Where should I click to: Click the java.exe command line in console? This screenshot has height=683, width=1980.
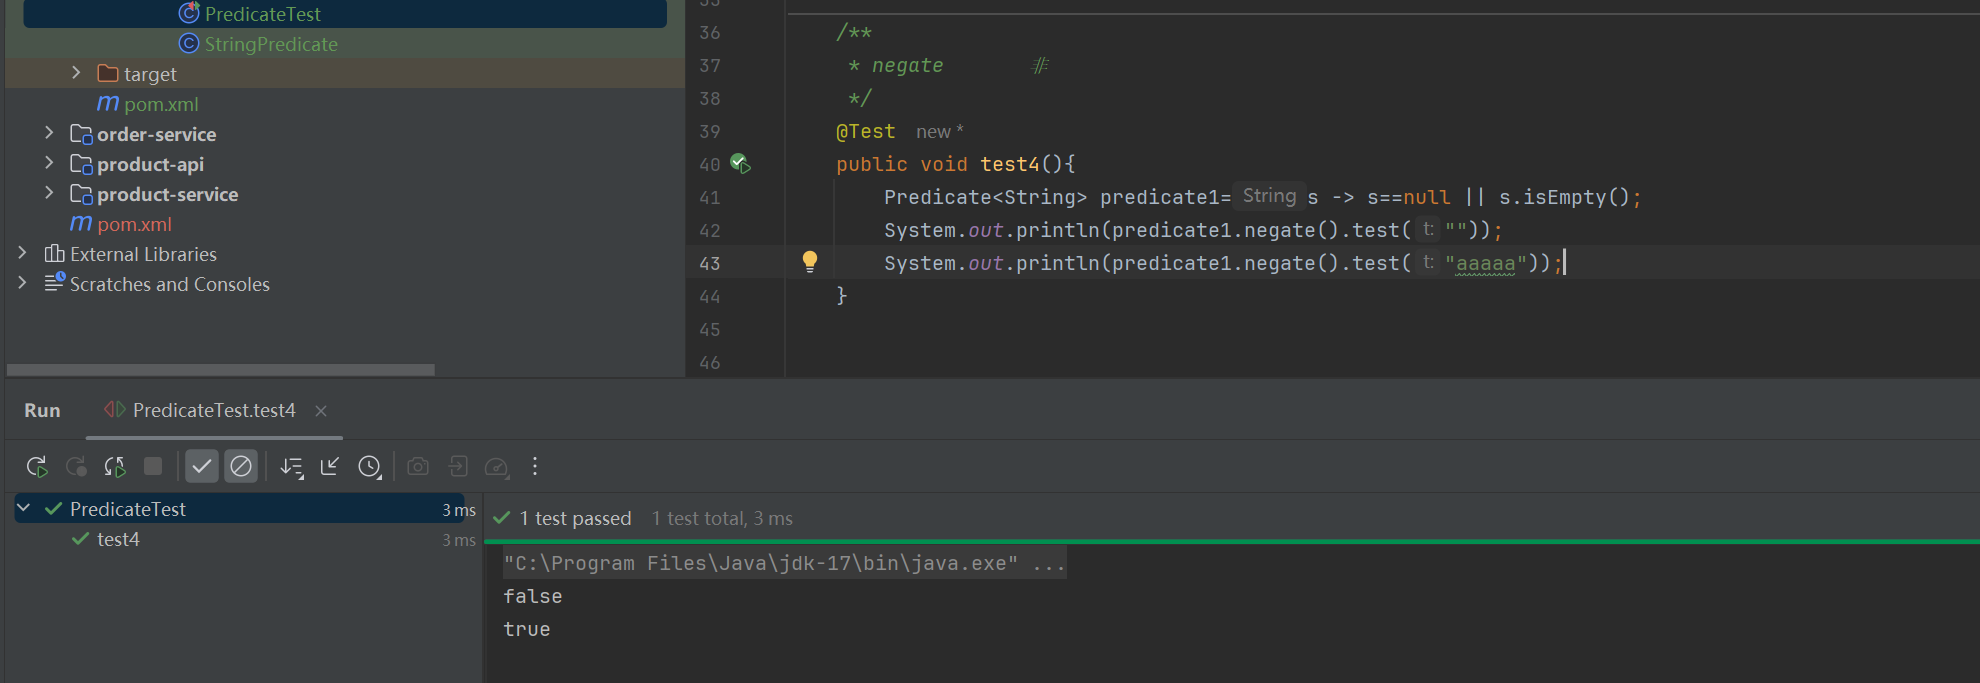[785, 563]
